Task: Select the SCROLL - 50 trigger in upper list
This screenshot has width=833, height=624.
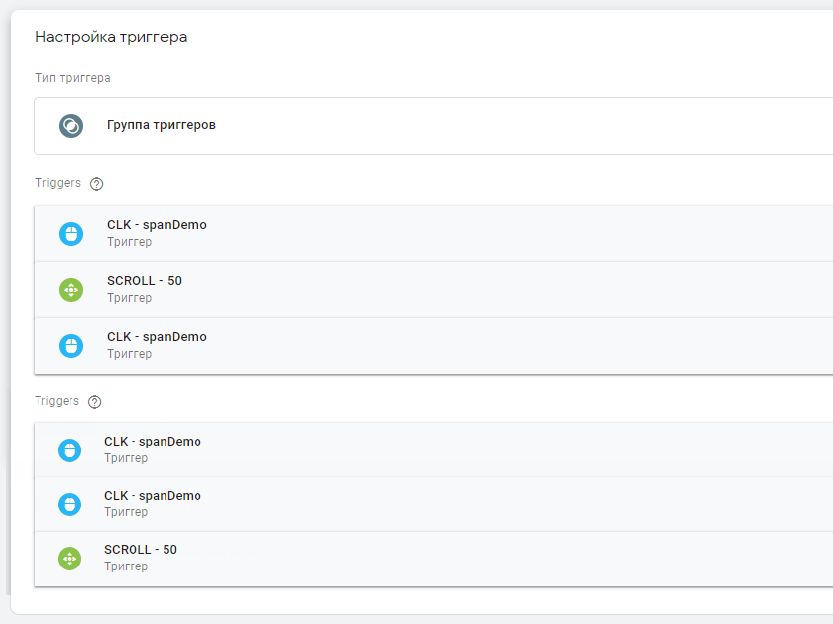Action: [144, 281]
